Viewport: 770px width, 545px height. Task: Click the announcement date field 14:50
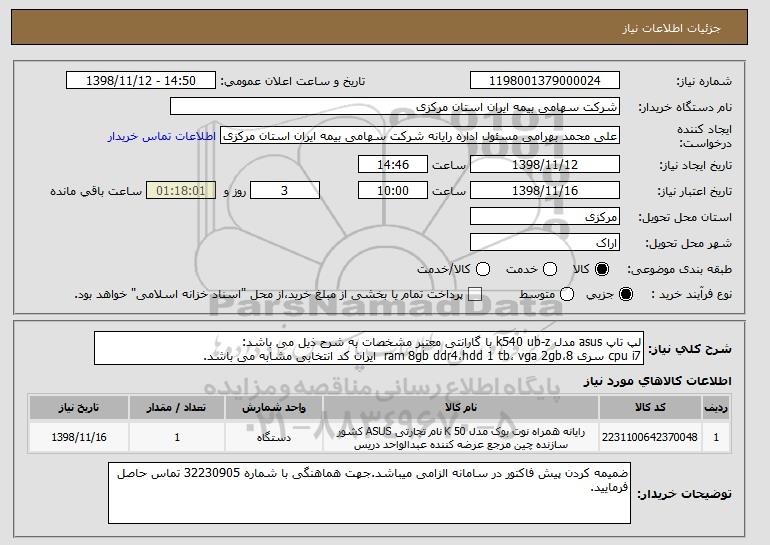pyautogui.click(x=141, y=81)
